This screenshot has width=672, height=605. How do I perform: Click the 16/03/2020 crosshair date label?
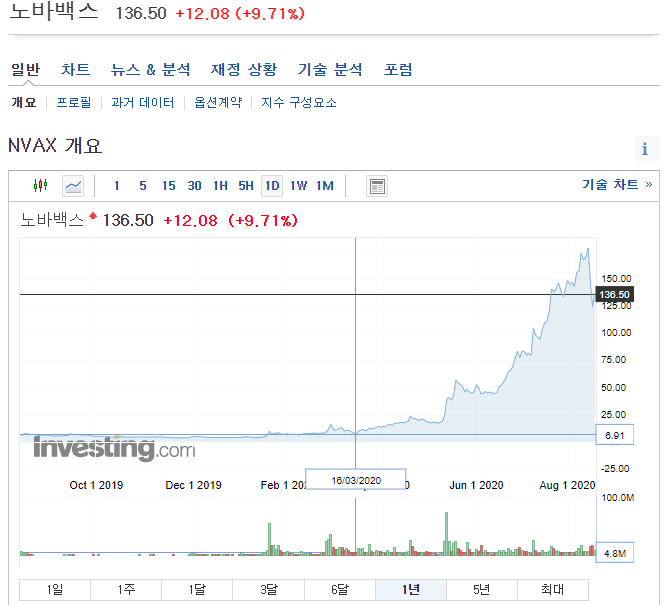click(356, 479)
